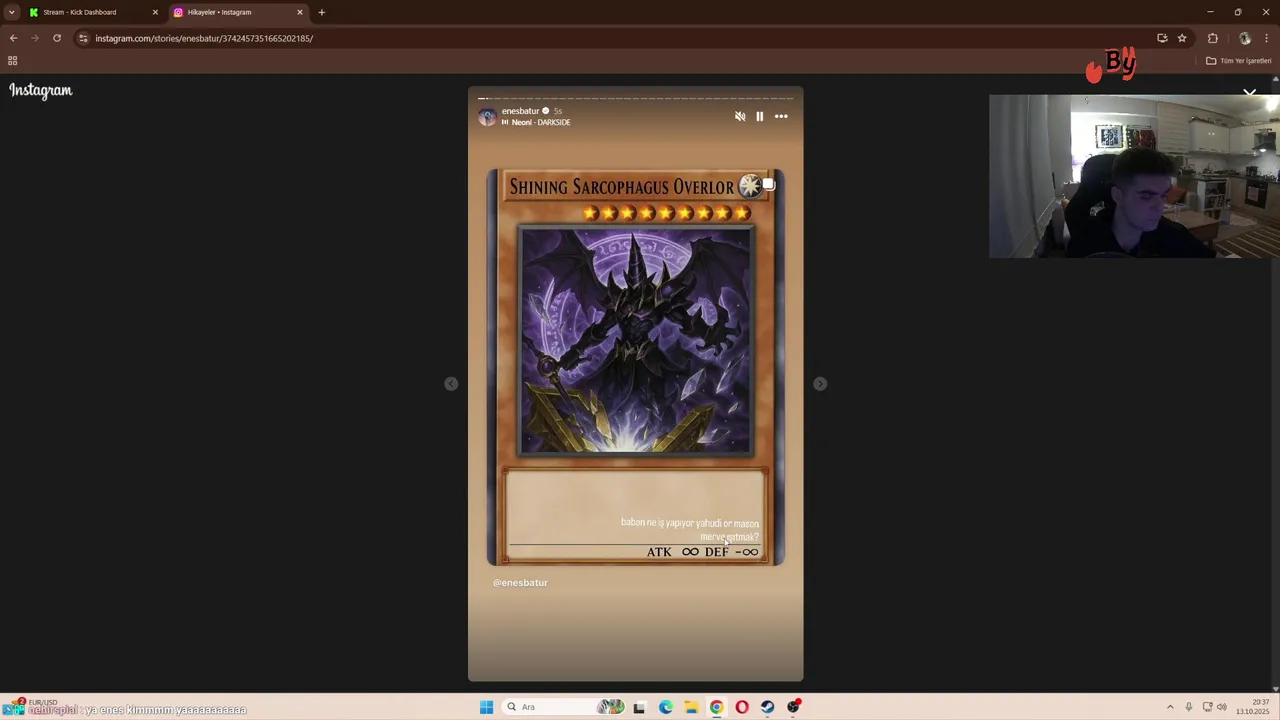
Task: Open Task View on the taskbar
Action: click(639, 707)
